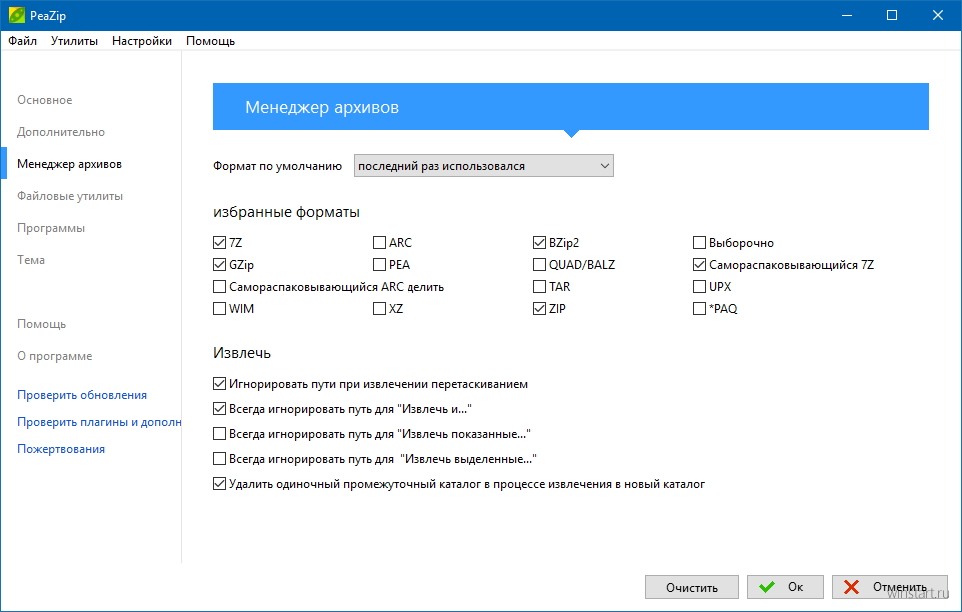
Task: Click the Пожертвования link
Action: point(61,449)
